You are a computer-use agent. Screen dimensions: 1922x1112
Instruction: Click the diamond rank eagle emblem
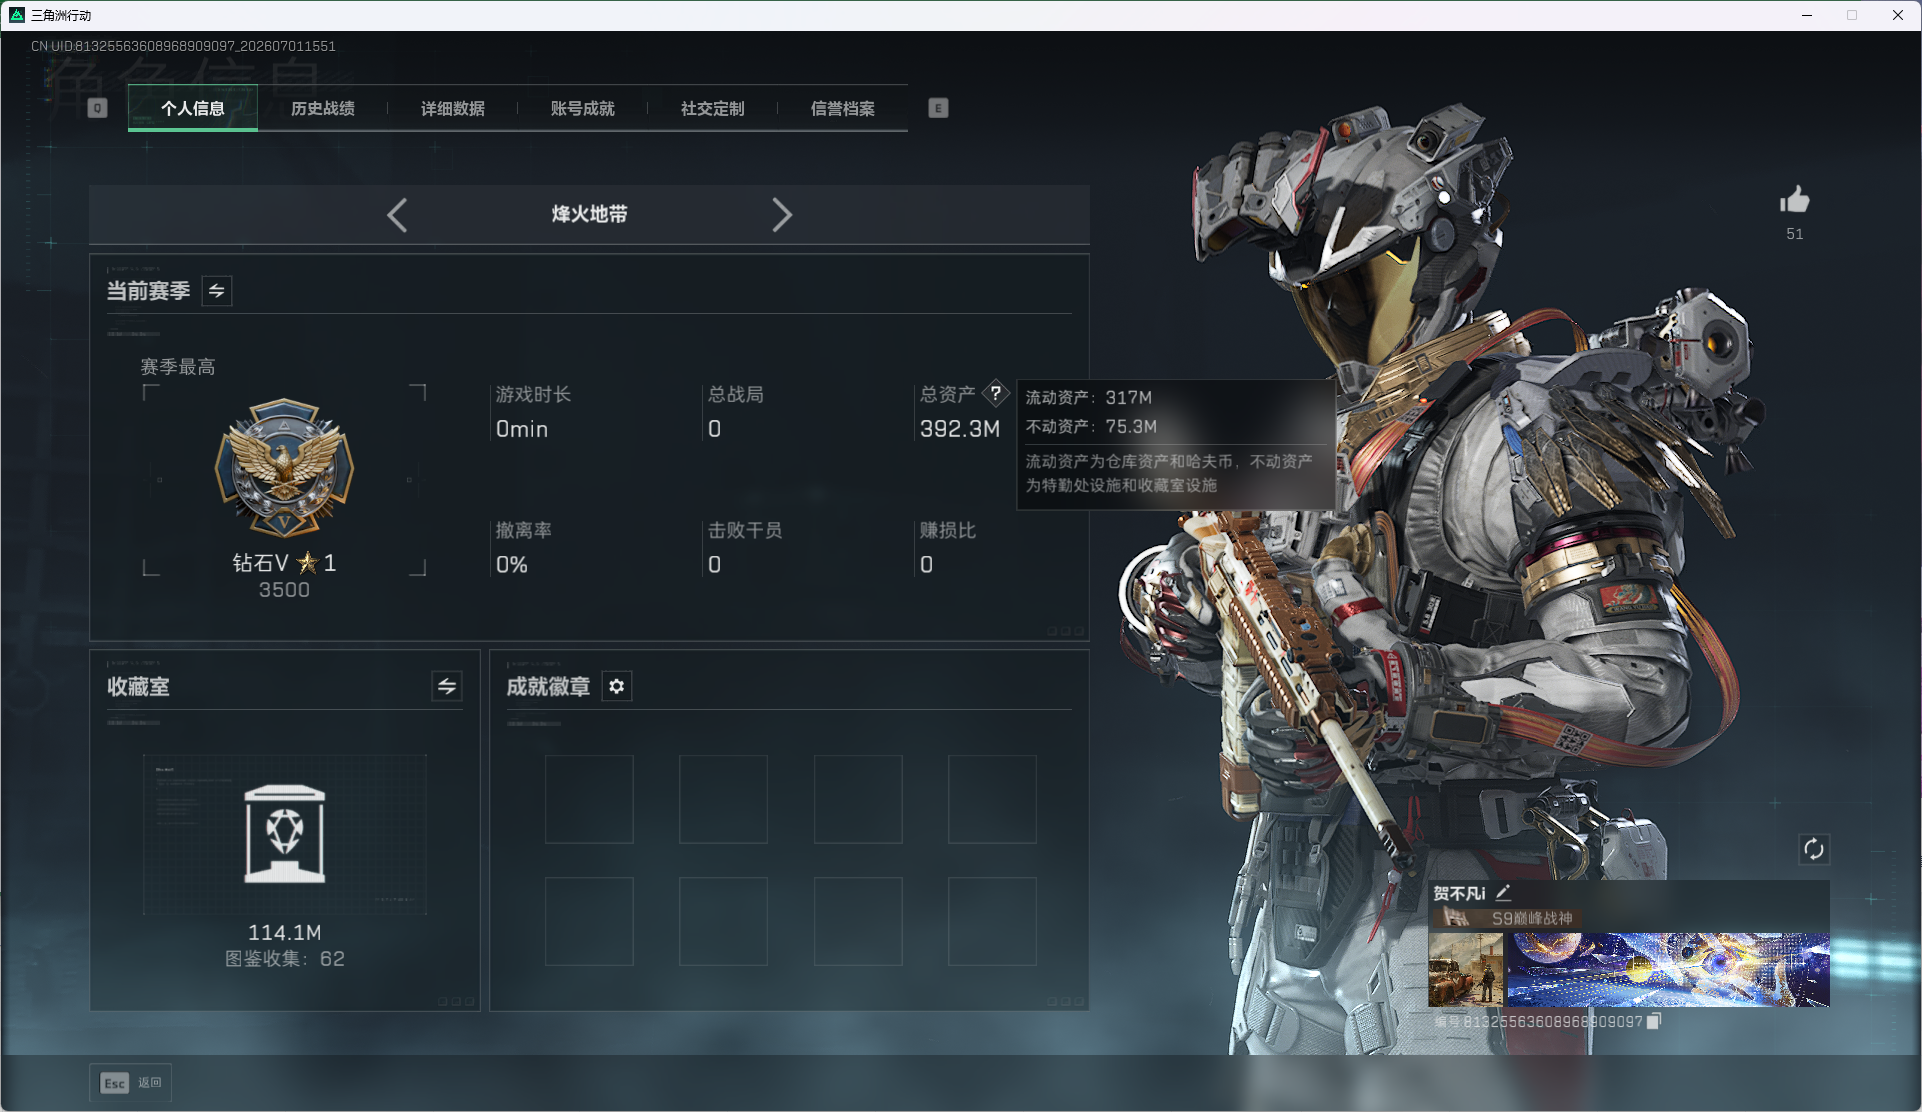pos(285,468)
